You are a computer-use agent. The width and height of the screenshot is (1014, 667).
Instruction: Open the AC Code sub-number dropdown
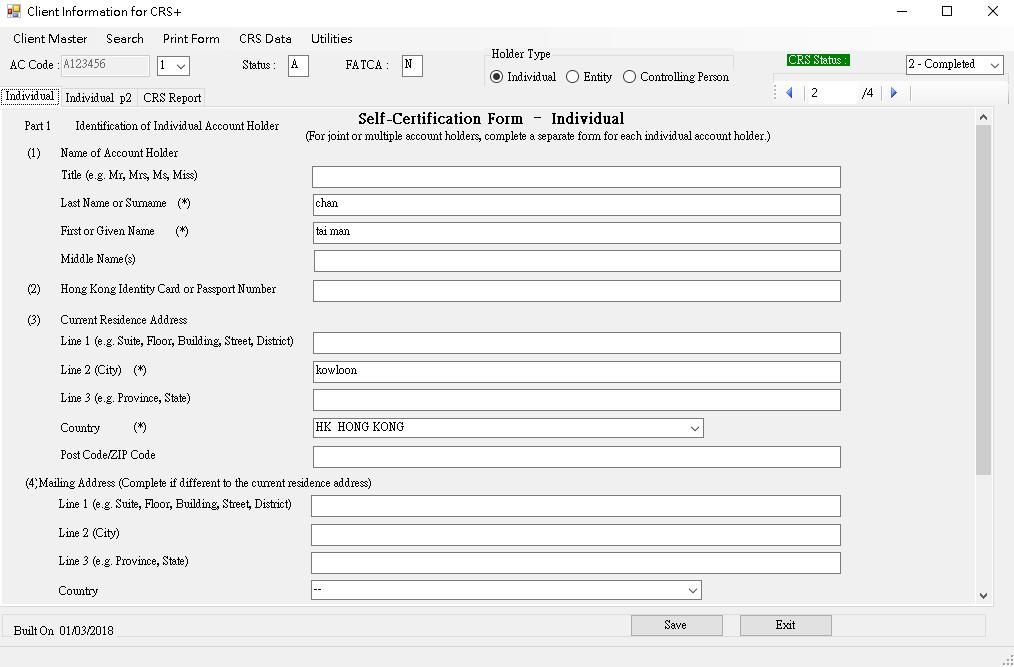click(182, 66)
